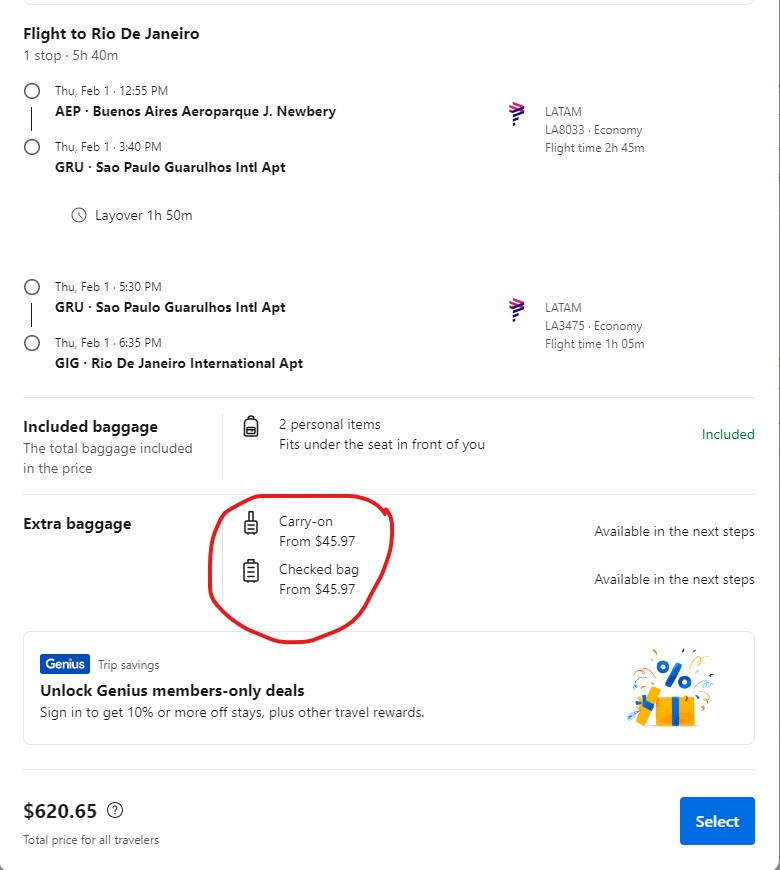
Task: Click the GIG arrival timeline circle
Action: 32,343
